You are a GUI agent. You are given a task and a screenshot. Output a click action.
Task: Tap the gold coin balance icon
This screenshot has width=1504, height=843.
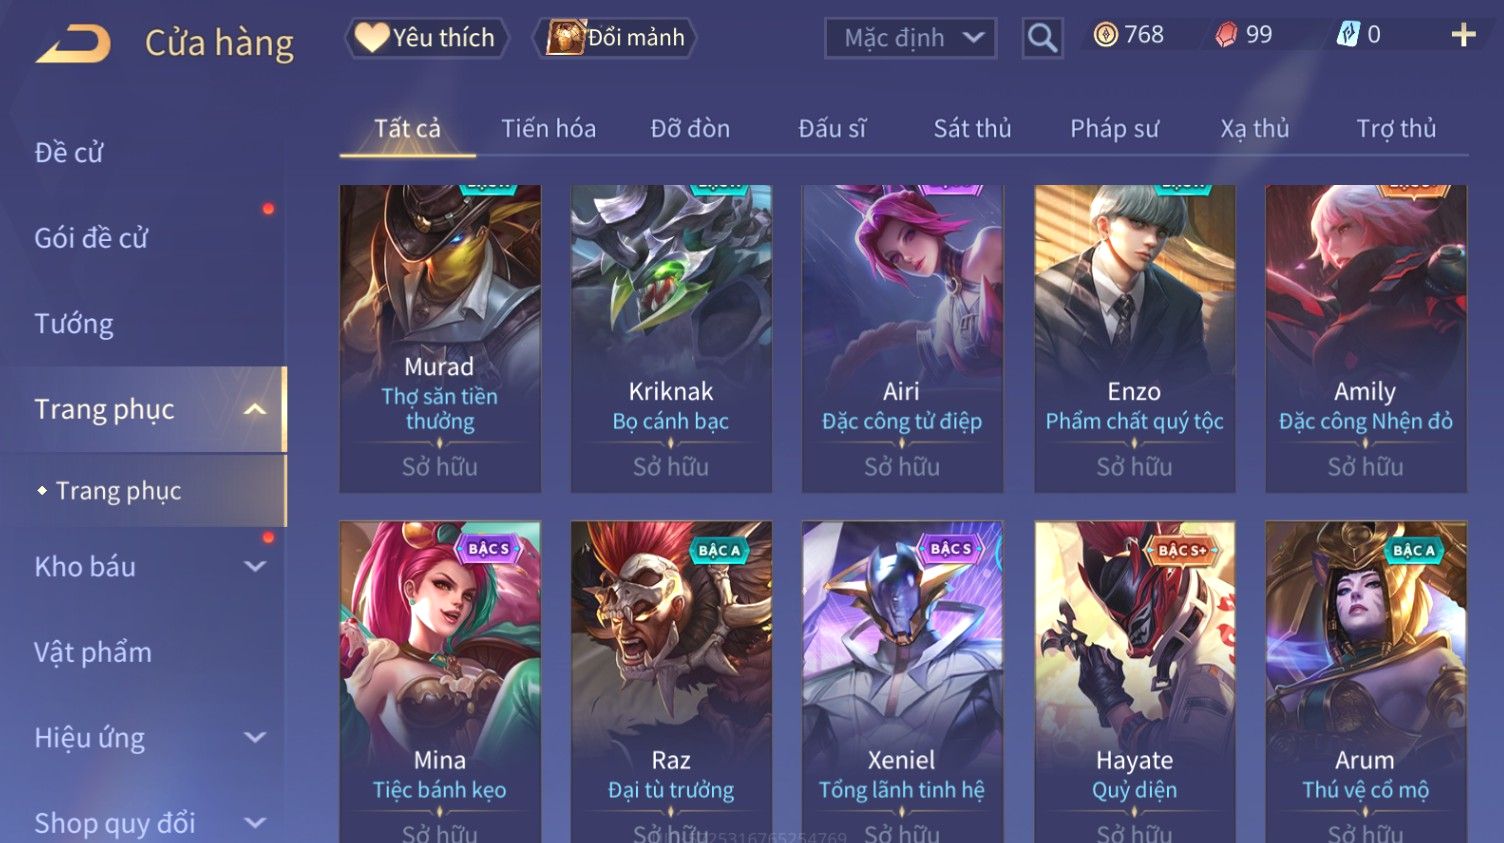tap(1105, 36)
